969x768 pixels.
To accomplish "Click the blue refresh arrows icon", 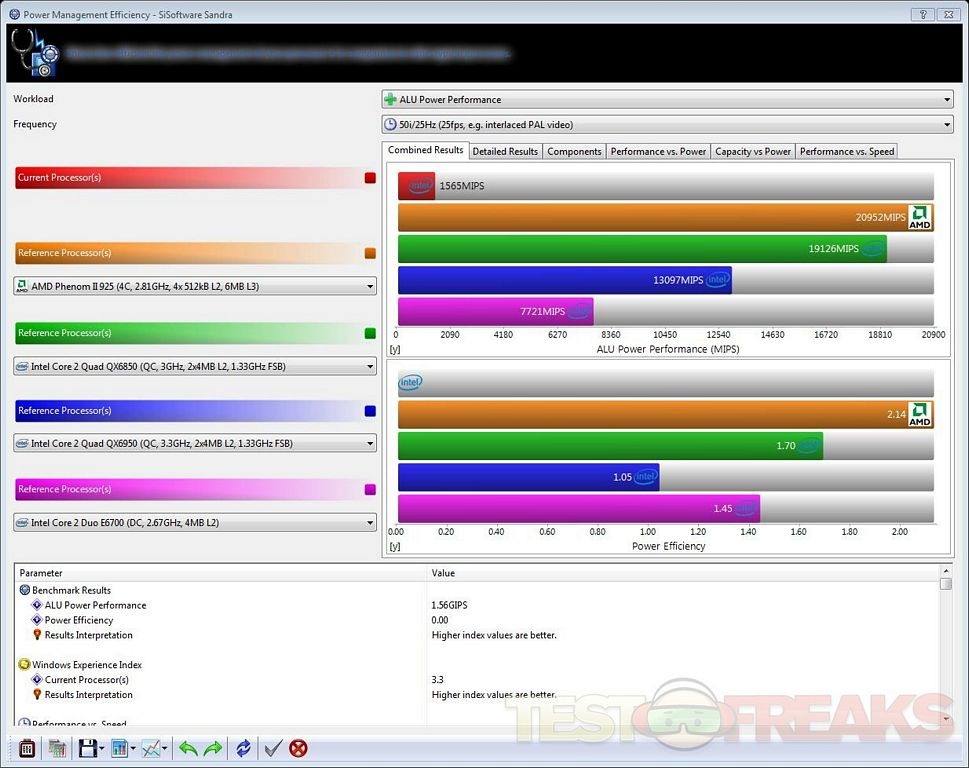I will (242, 748).
